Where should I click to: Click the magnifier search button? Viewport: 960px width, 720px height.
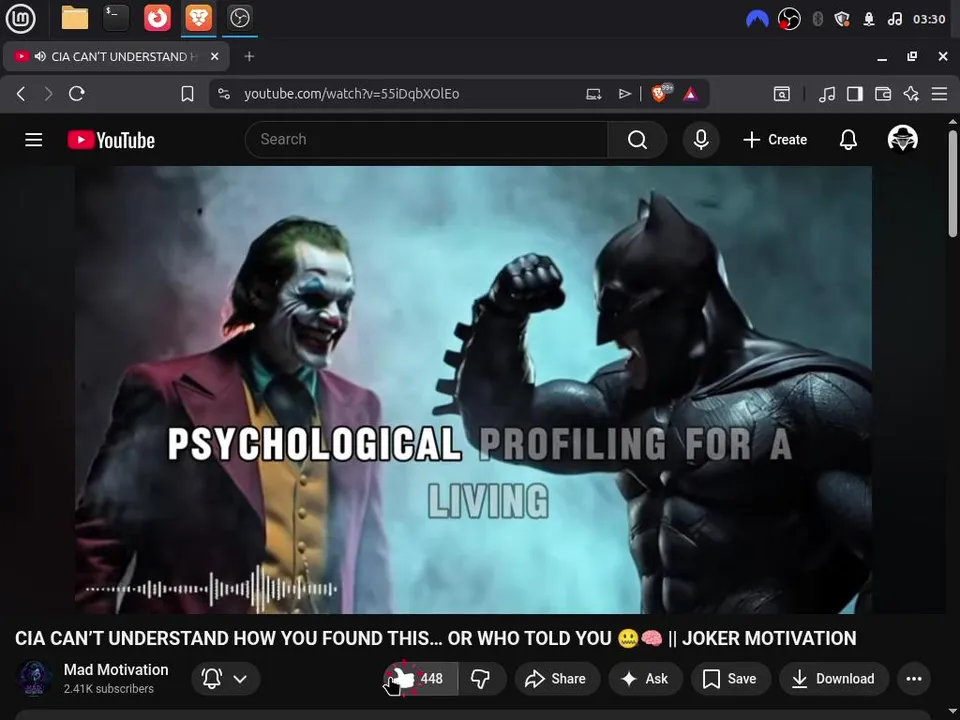[x=637, y=140]
